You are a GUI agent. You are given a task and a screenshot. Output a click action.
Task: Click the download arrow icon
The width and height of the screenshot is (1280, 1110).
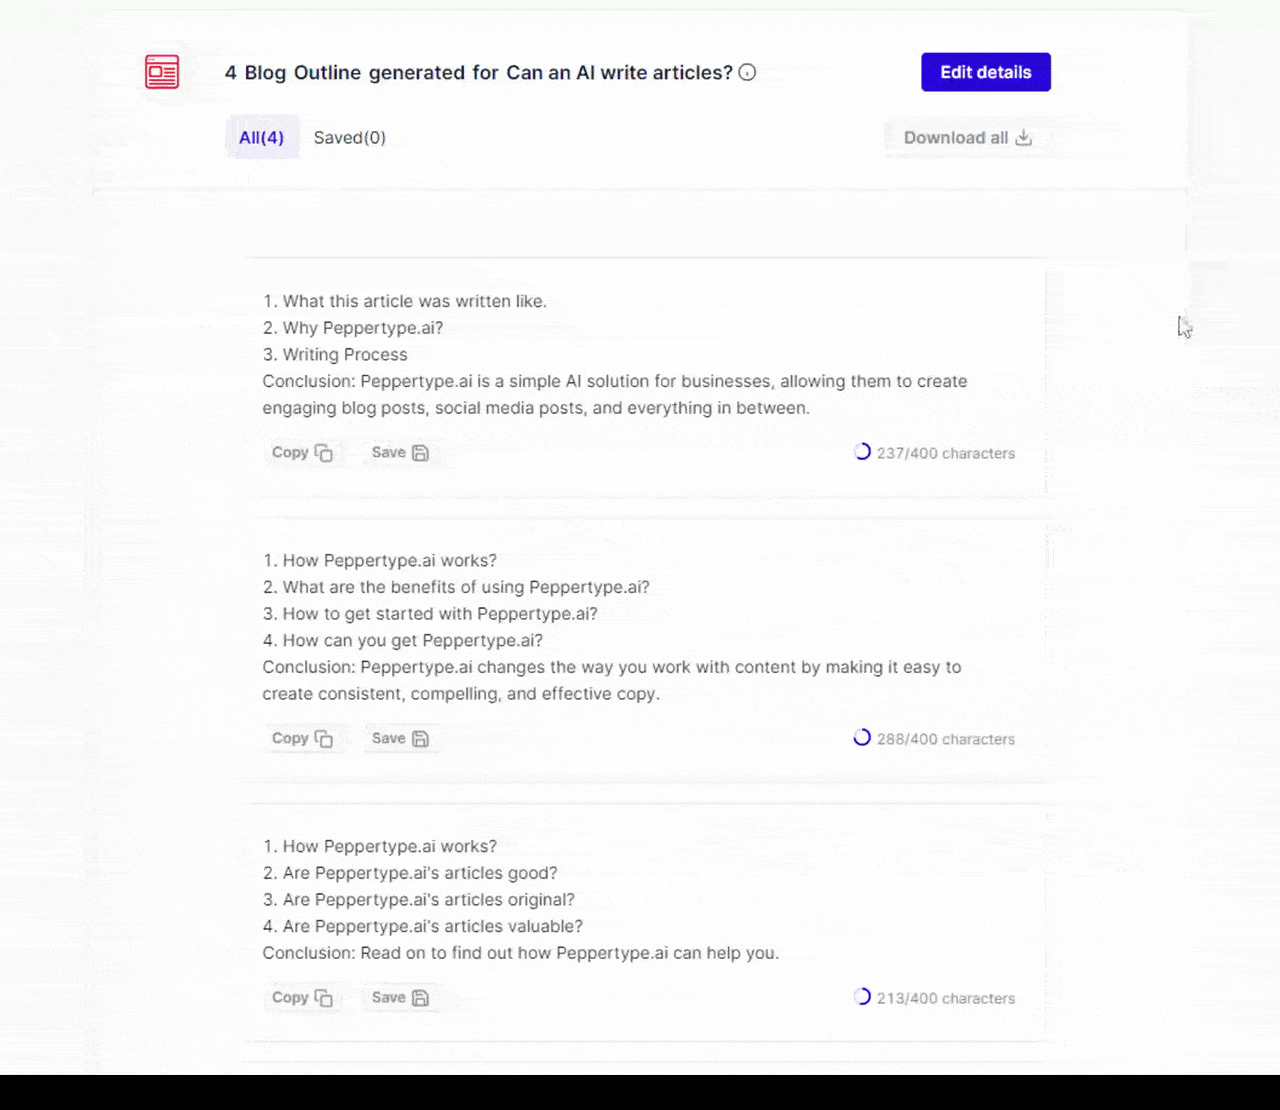point(1023,138)
